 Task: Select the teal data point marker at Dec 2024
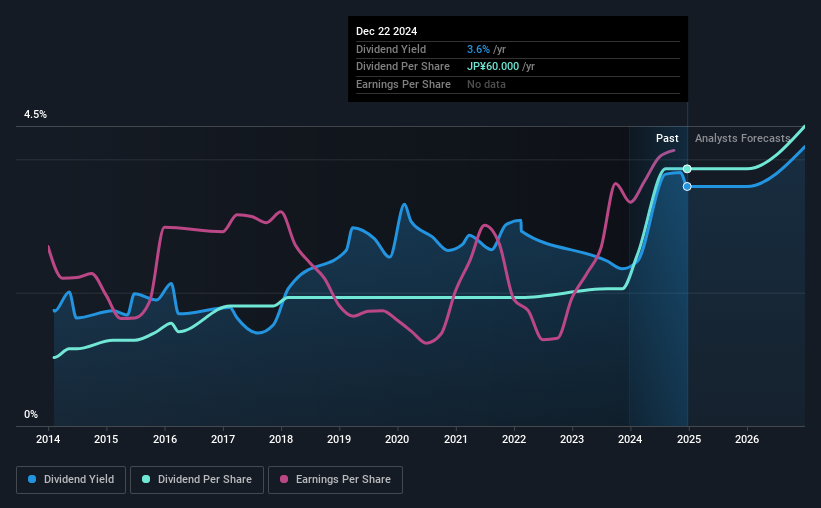[x=687, y=169]
